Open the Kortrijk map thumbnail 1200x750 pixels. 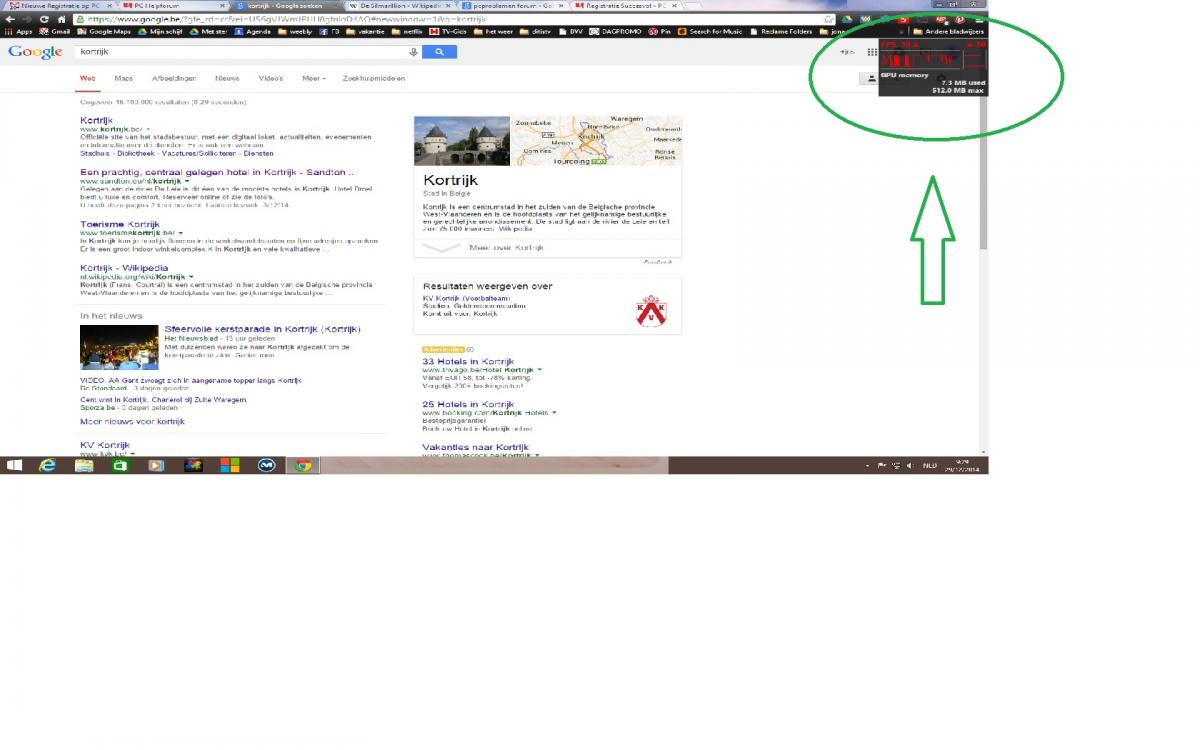click(x=597, y=140)
